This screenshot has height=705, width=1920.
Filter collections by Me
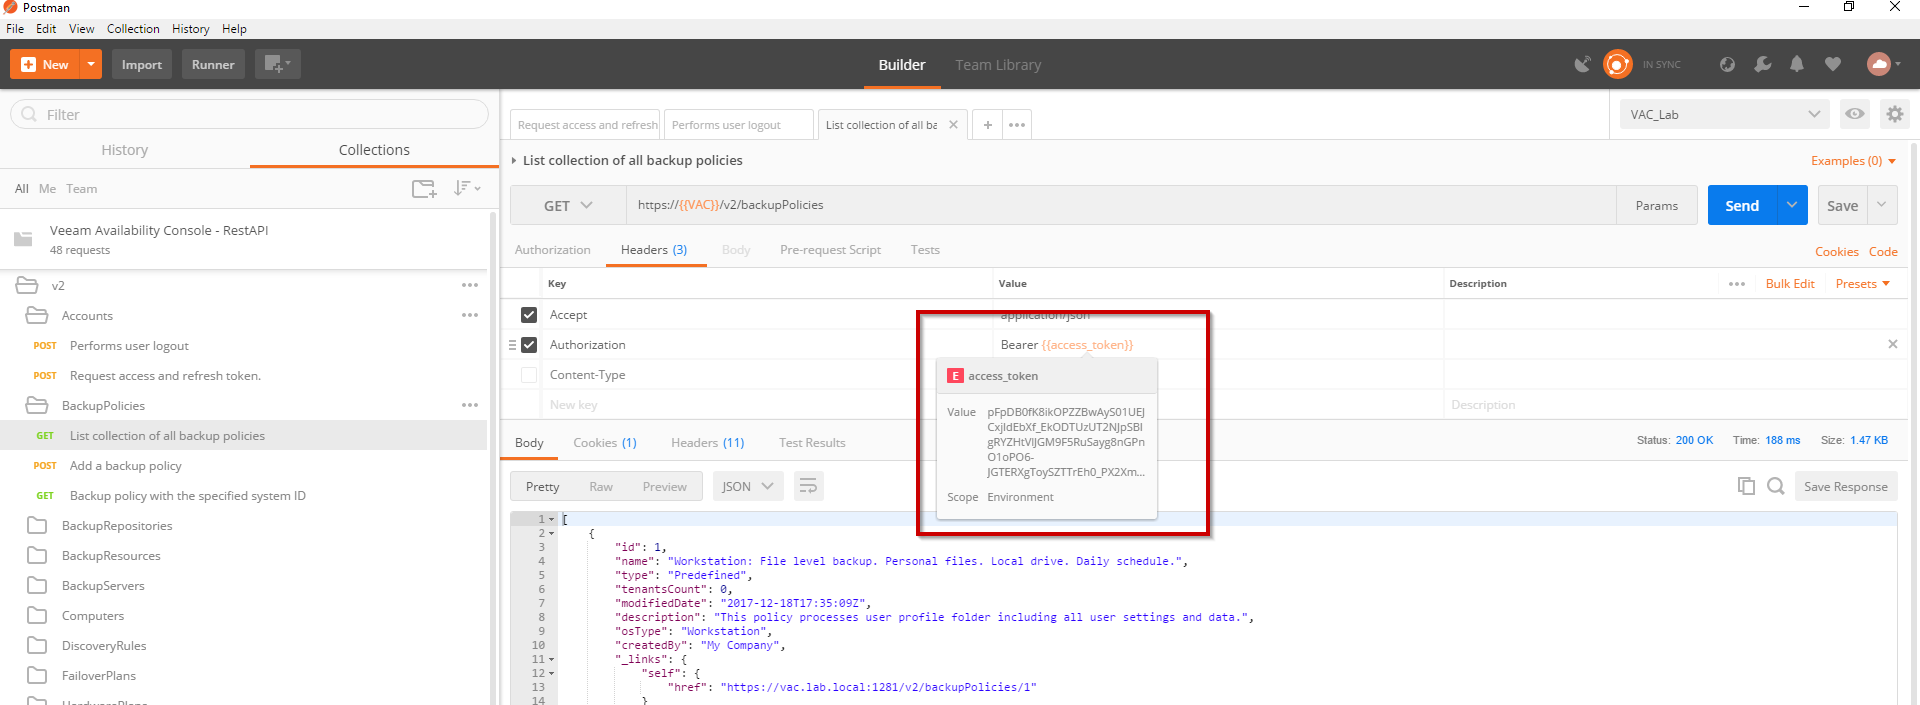point(47,189)
